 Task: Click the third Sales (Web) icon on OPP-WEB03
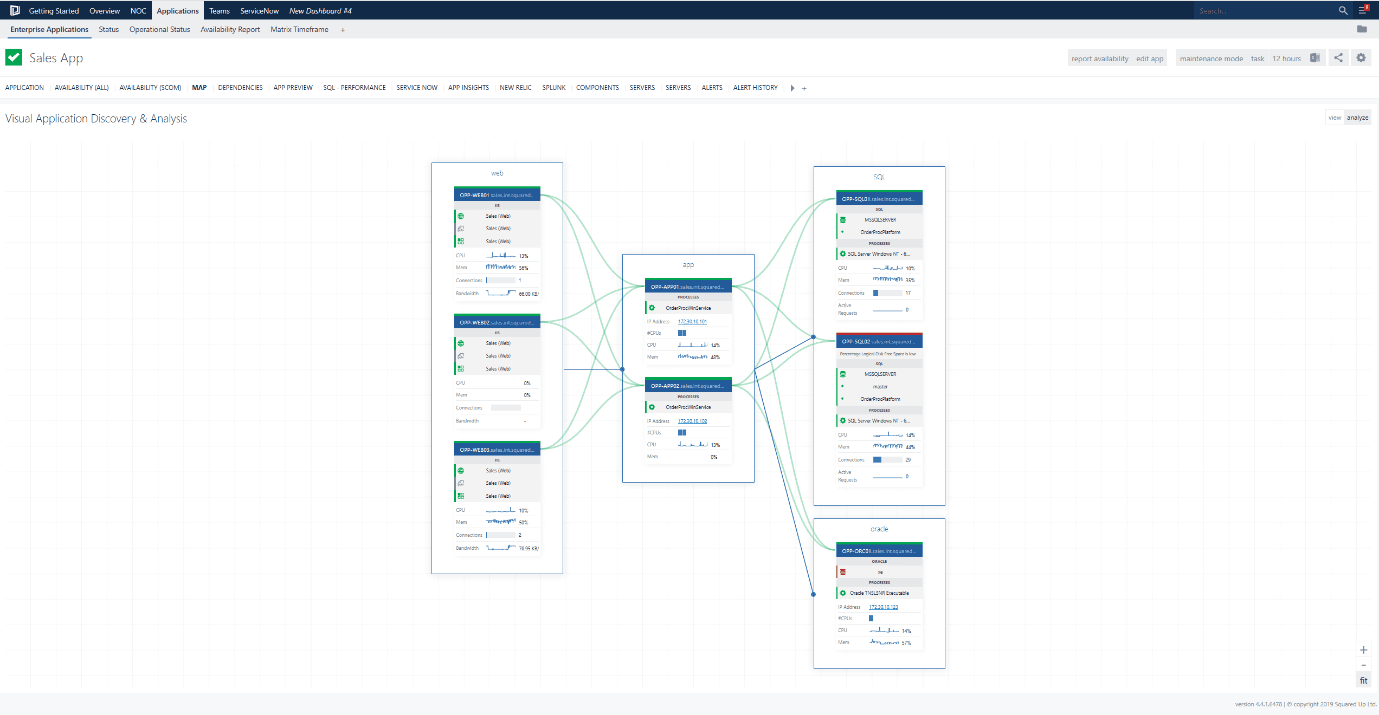pyautogui.click(x=461, y=496)
